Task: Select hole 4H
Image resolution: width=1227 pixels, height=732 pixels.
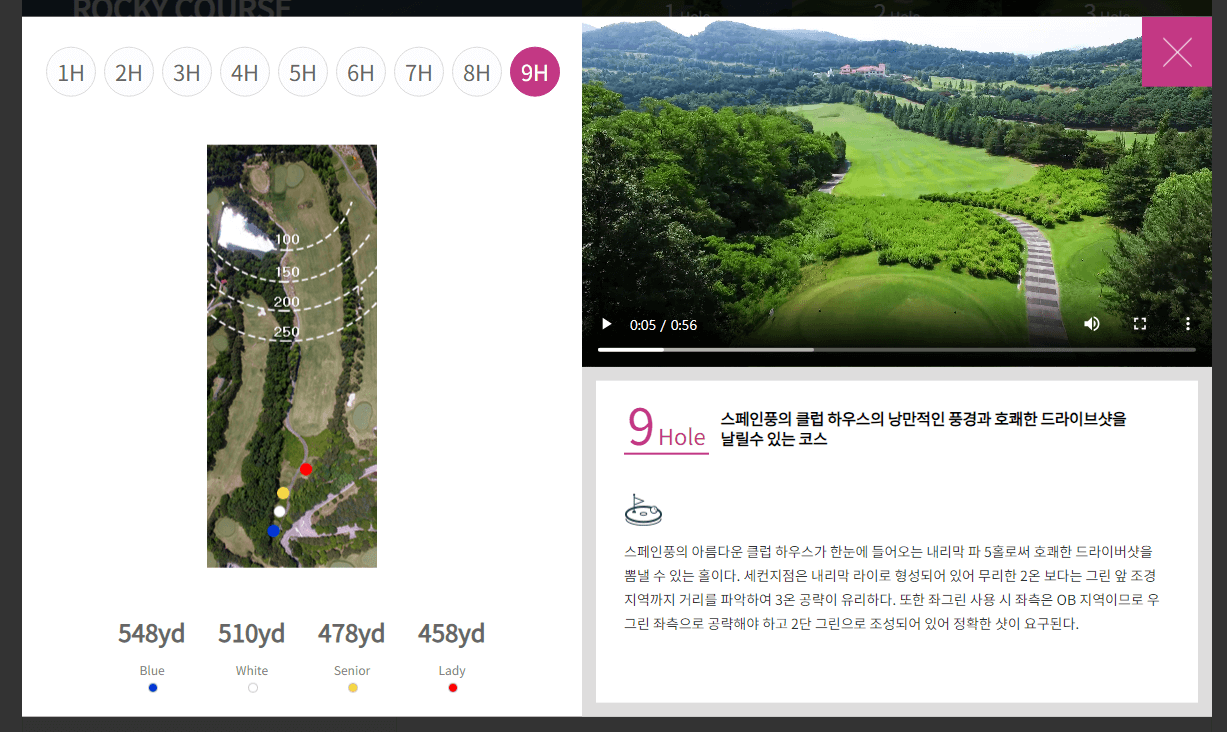Action: (x=245, y=71)
